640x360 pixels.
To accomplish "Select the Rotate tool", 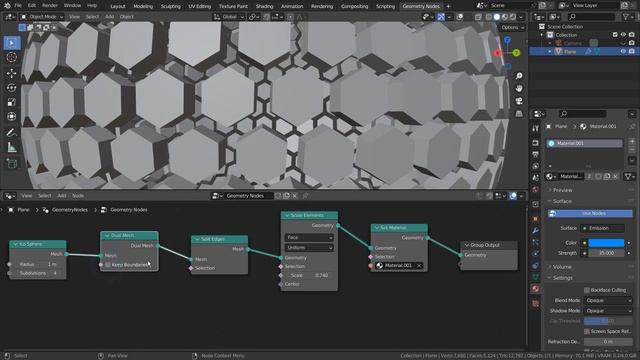I will [12, 87].
